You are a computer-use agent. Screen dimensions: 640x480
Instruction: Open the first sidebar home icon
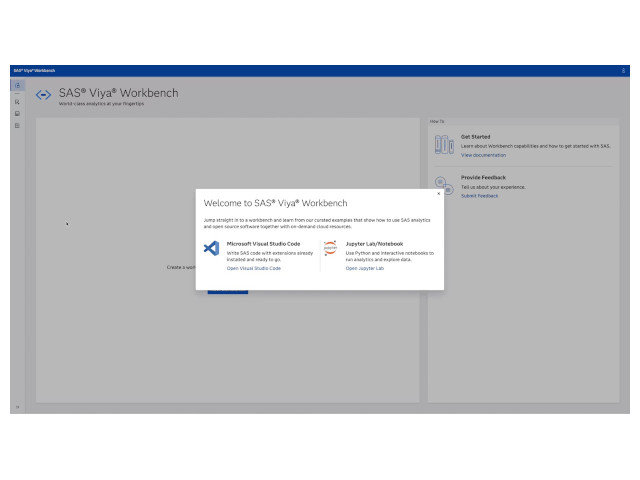(x=17, y=87)
